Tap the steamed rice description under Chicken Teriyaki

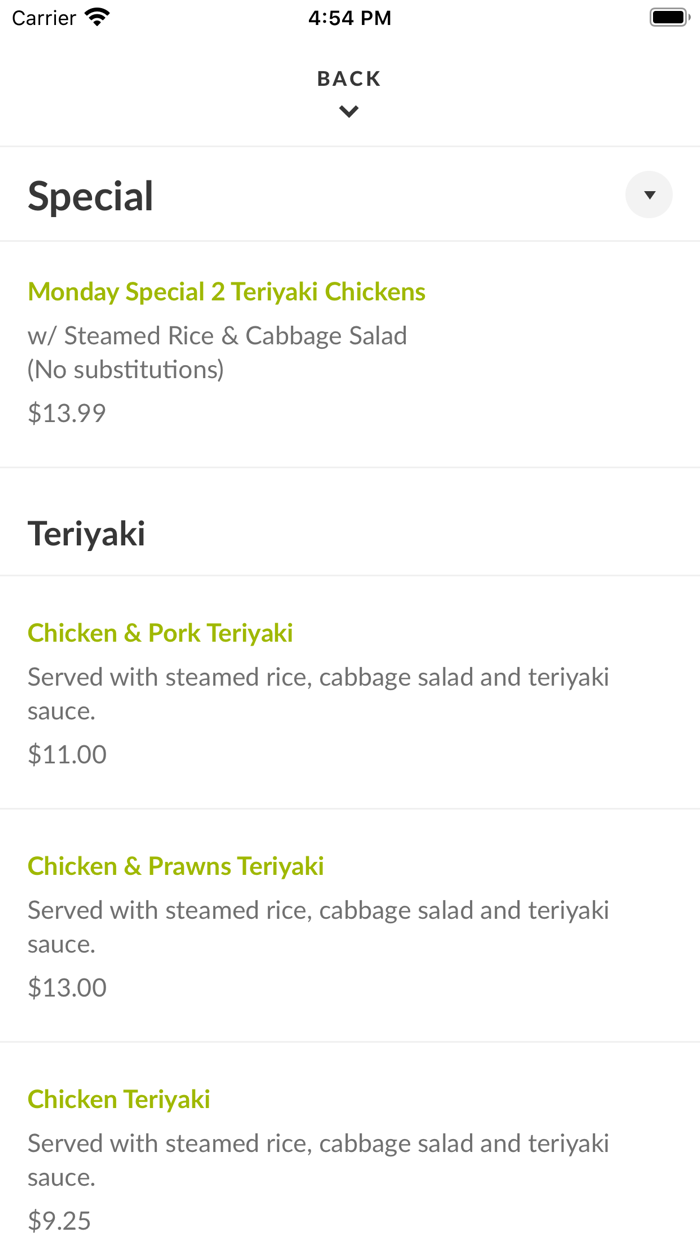click(x=318, y=1160)
